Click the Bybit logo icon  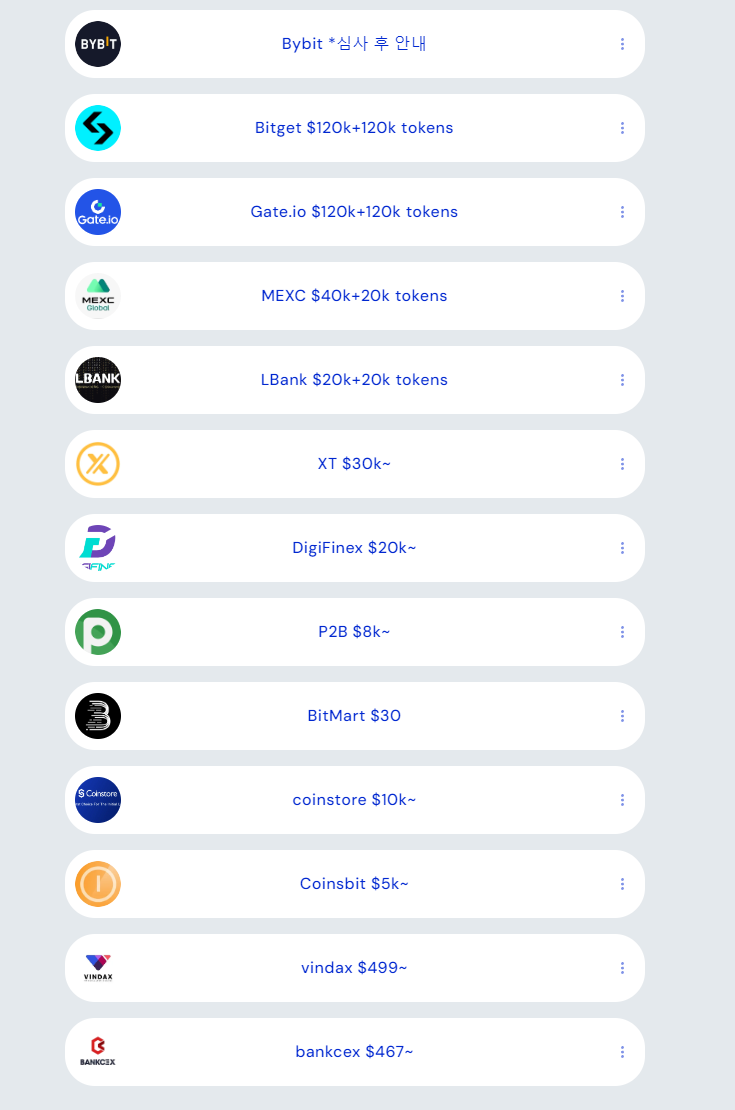tap(98, 44)
